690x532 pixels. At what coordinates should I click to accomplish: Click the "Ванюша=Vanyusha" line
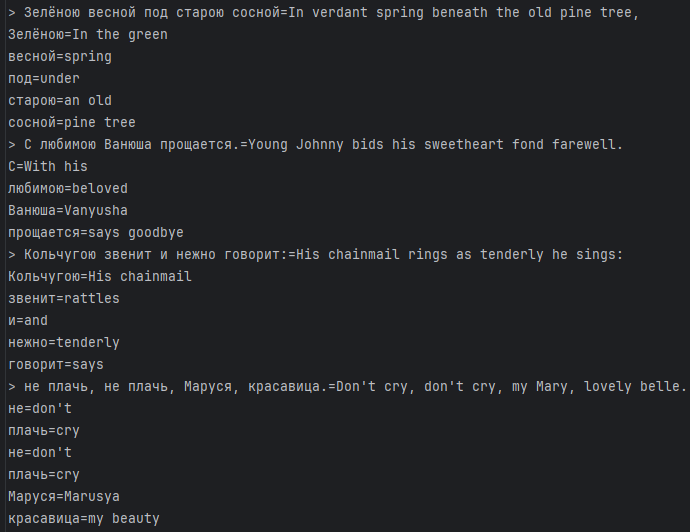coord(68,210)
